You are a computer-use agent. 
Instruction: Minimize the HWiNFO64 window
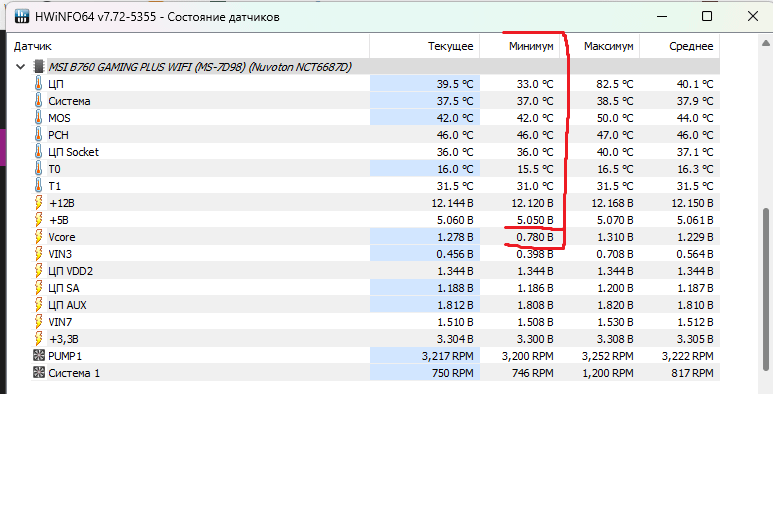pos(662,16)
